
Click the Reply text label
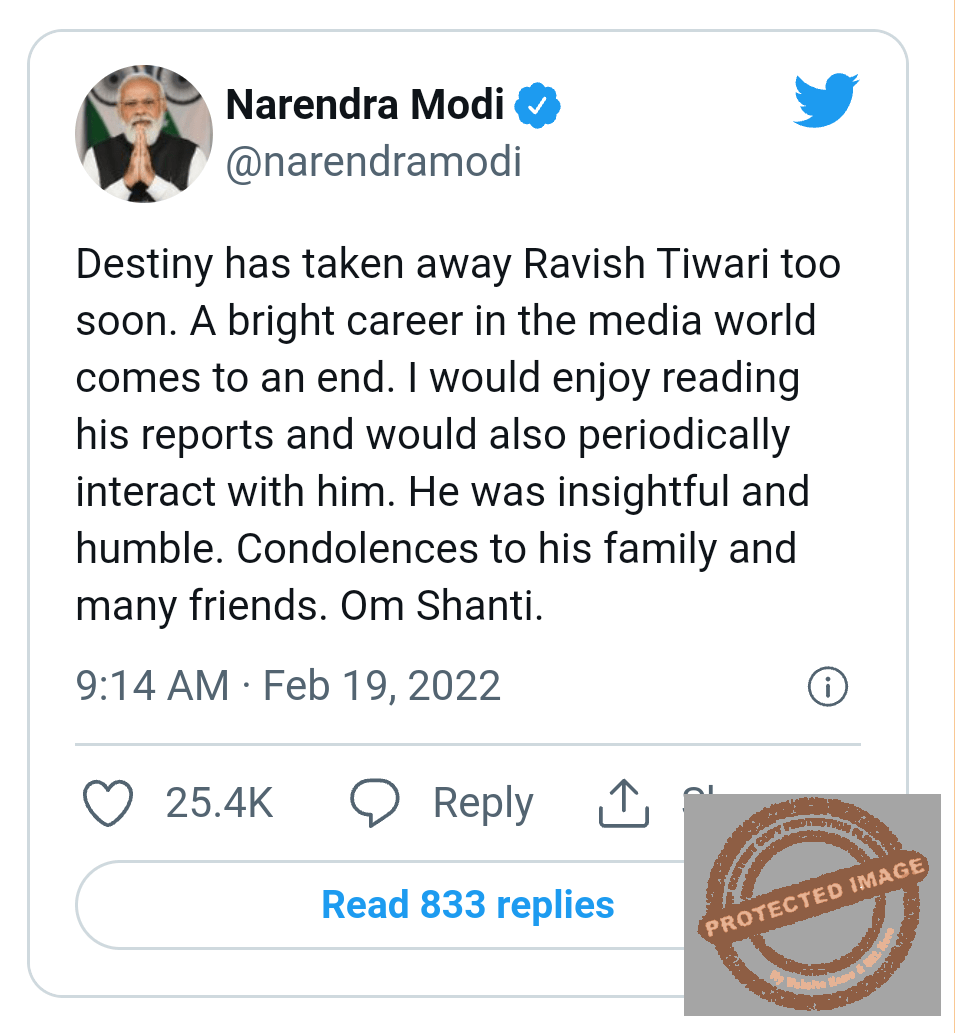click(483, 804)
